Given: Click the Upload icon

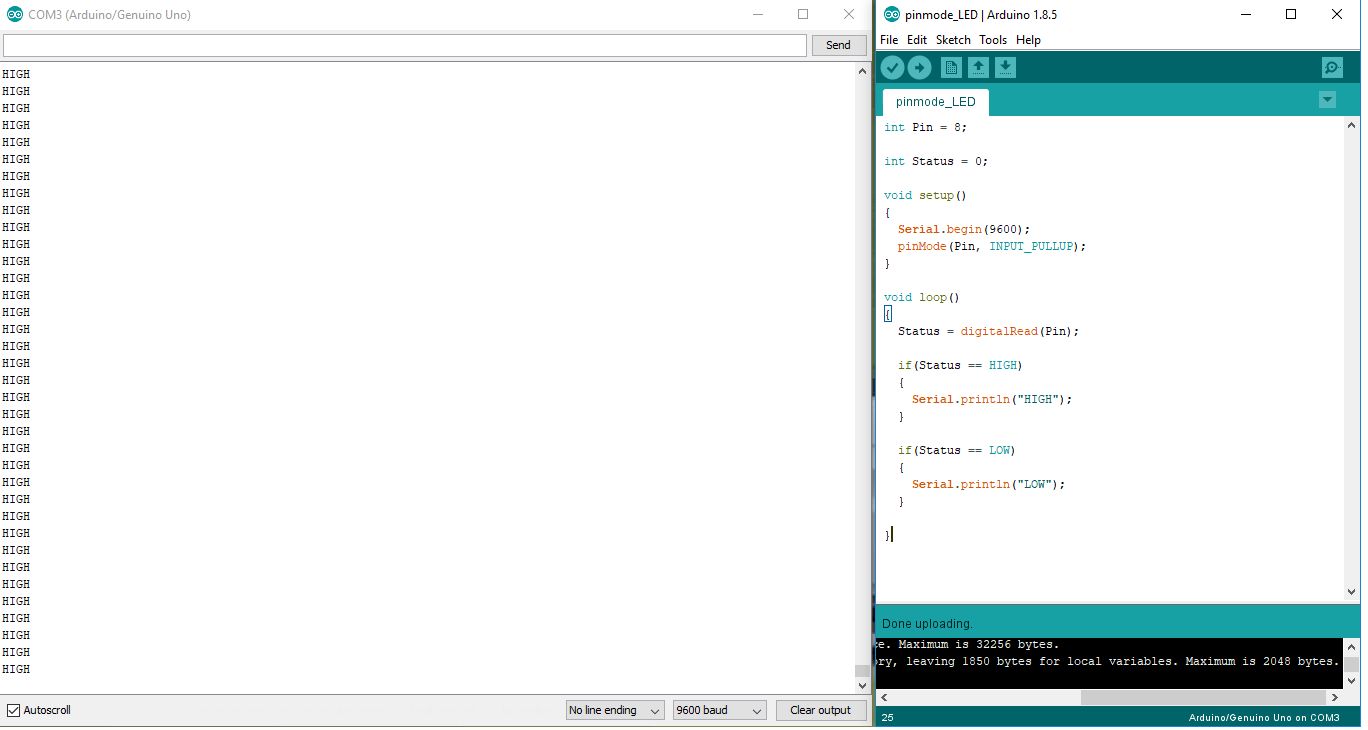Looking at the screenshot, I should coord(919,67).
